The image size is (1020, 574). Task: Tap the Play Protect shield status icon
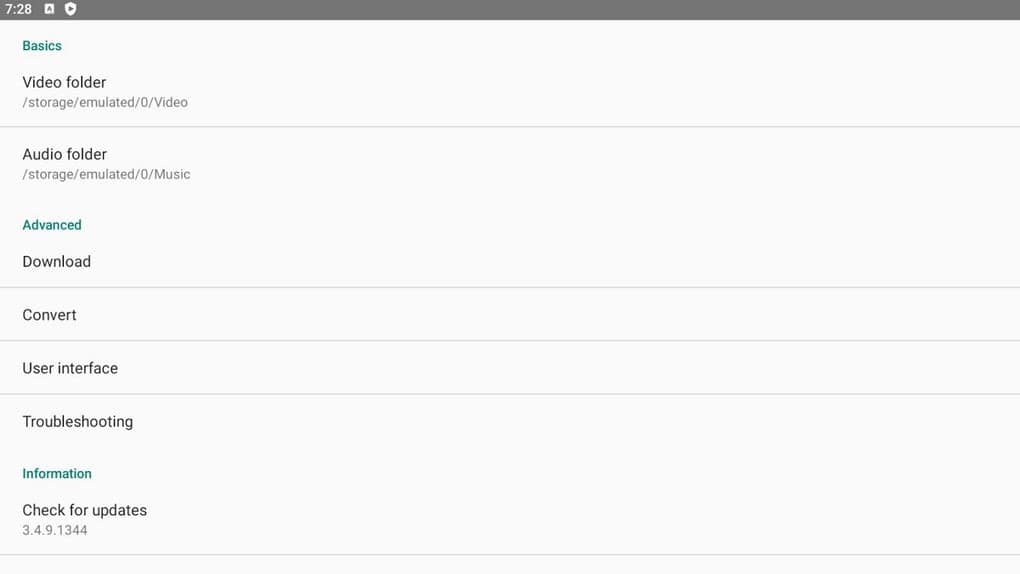[70, 9]
